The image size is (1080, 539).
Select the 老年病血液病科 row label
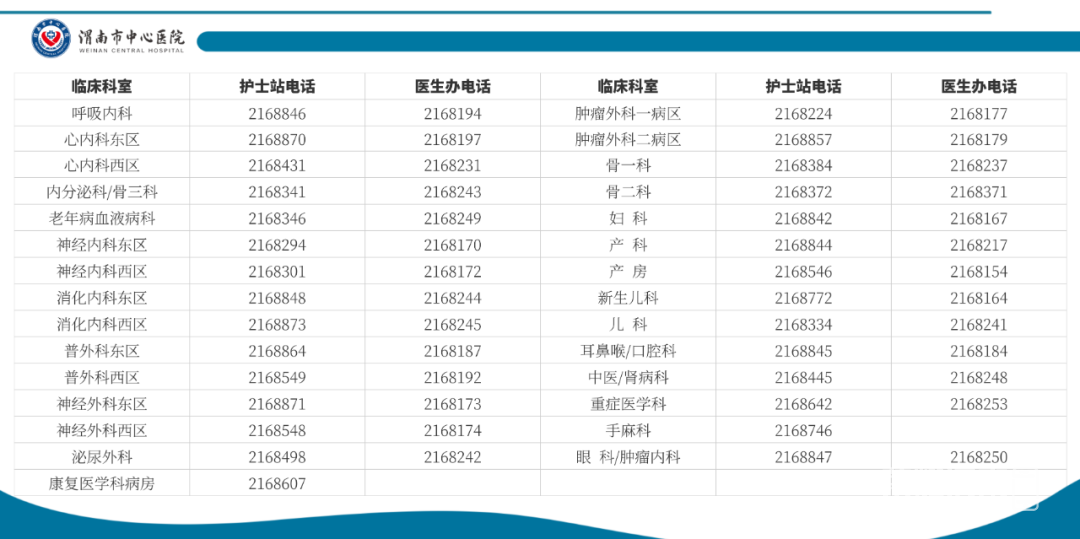[x=101, y=219]
